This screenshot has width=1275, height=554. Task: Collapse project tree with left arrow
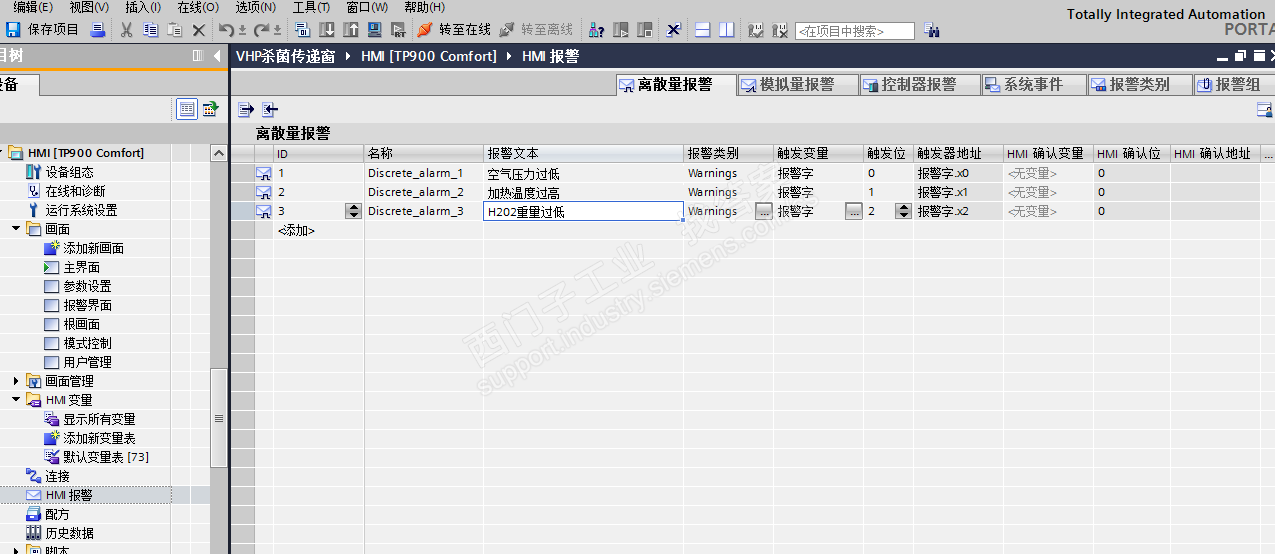click(217, 56)
